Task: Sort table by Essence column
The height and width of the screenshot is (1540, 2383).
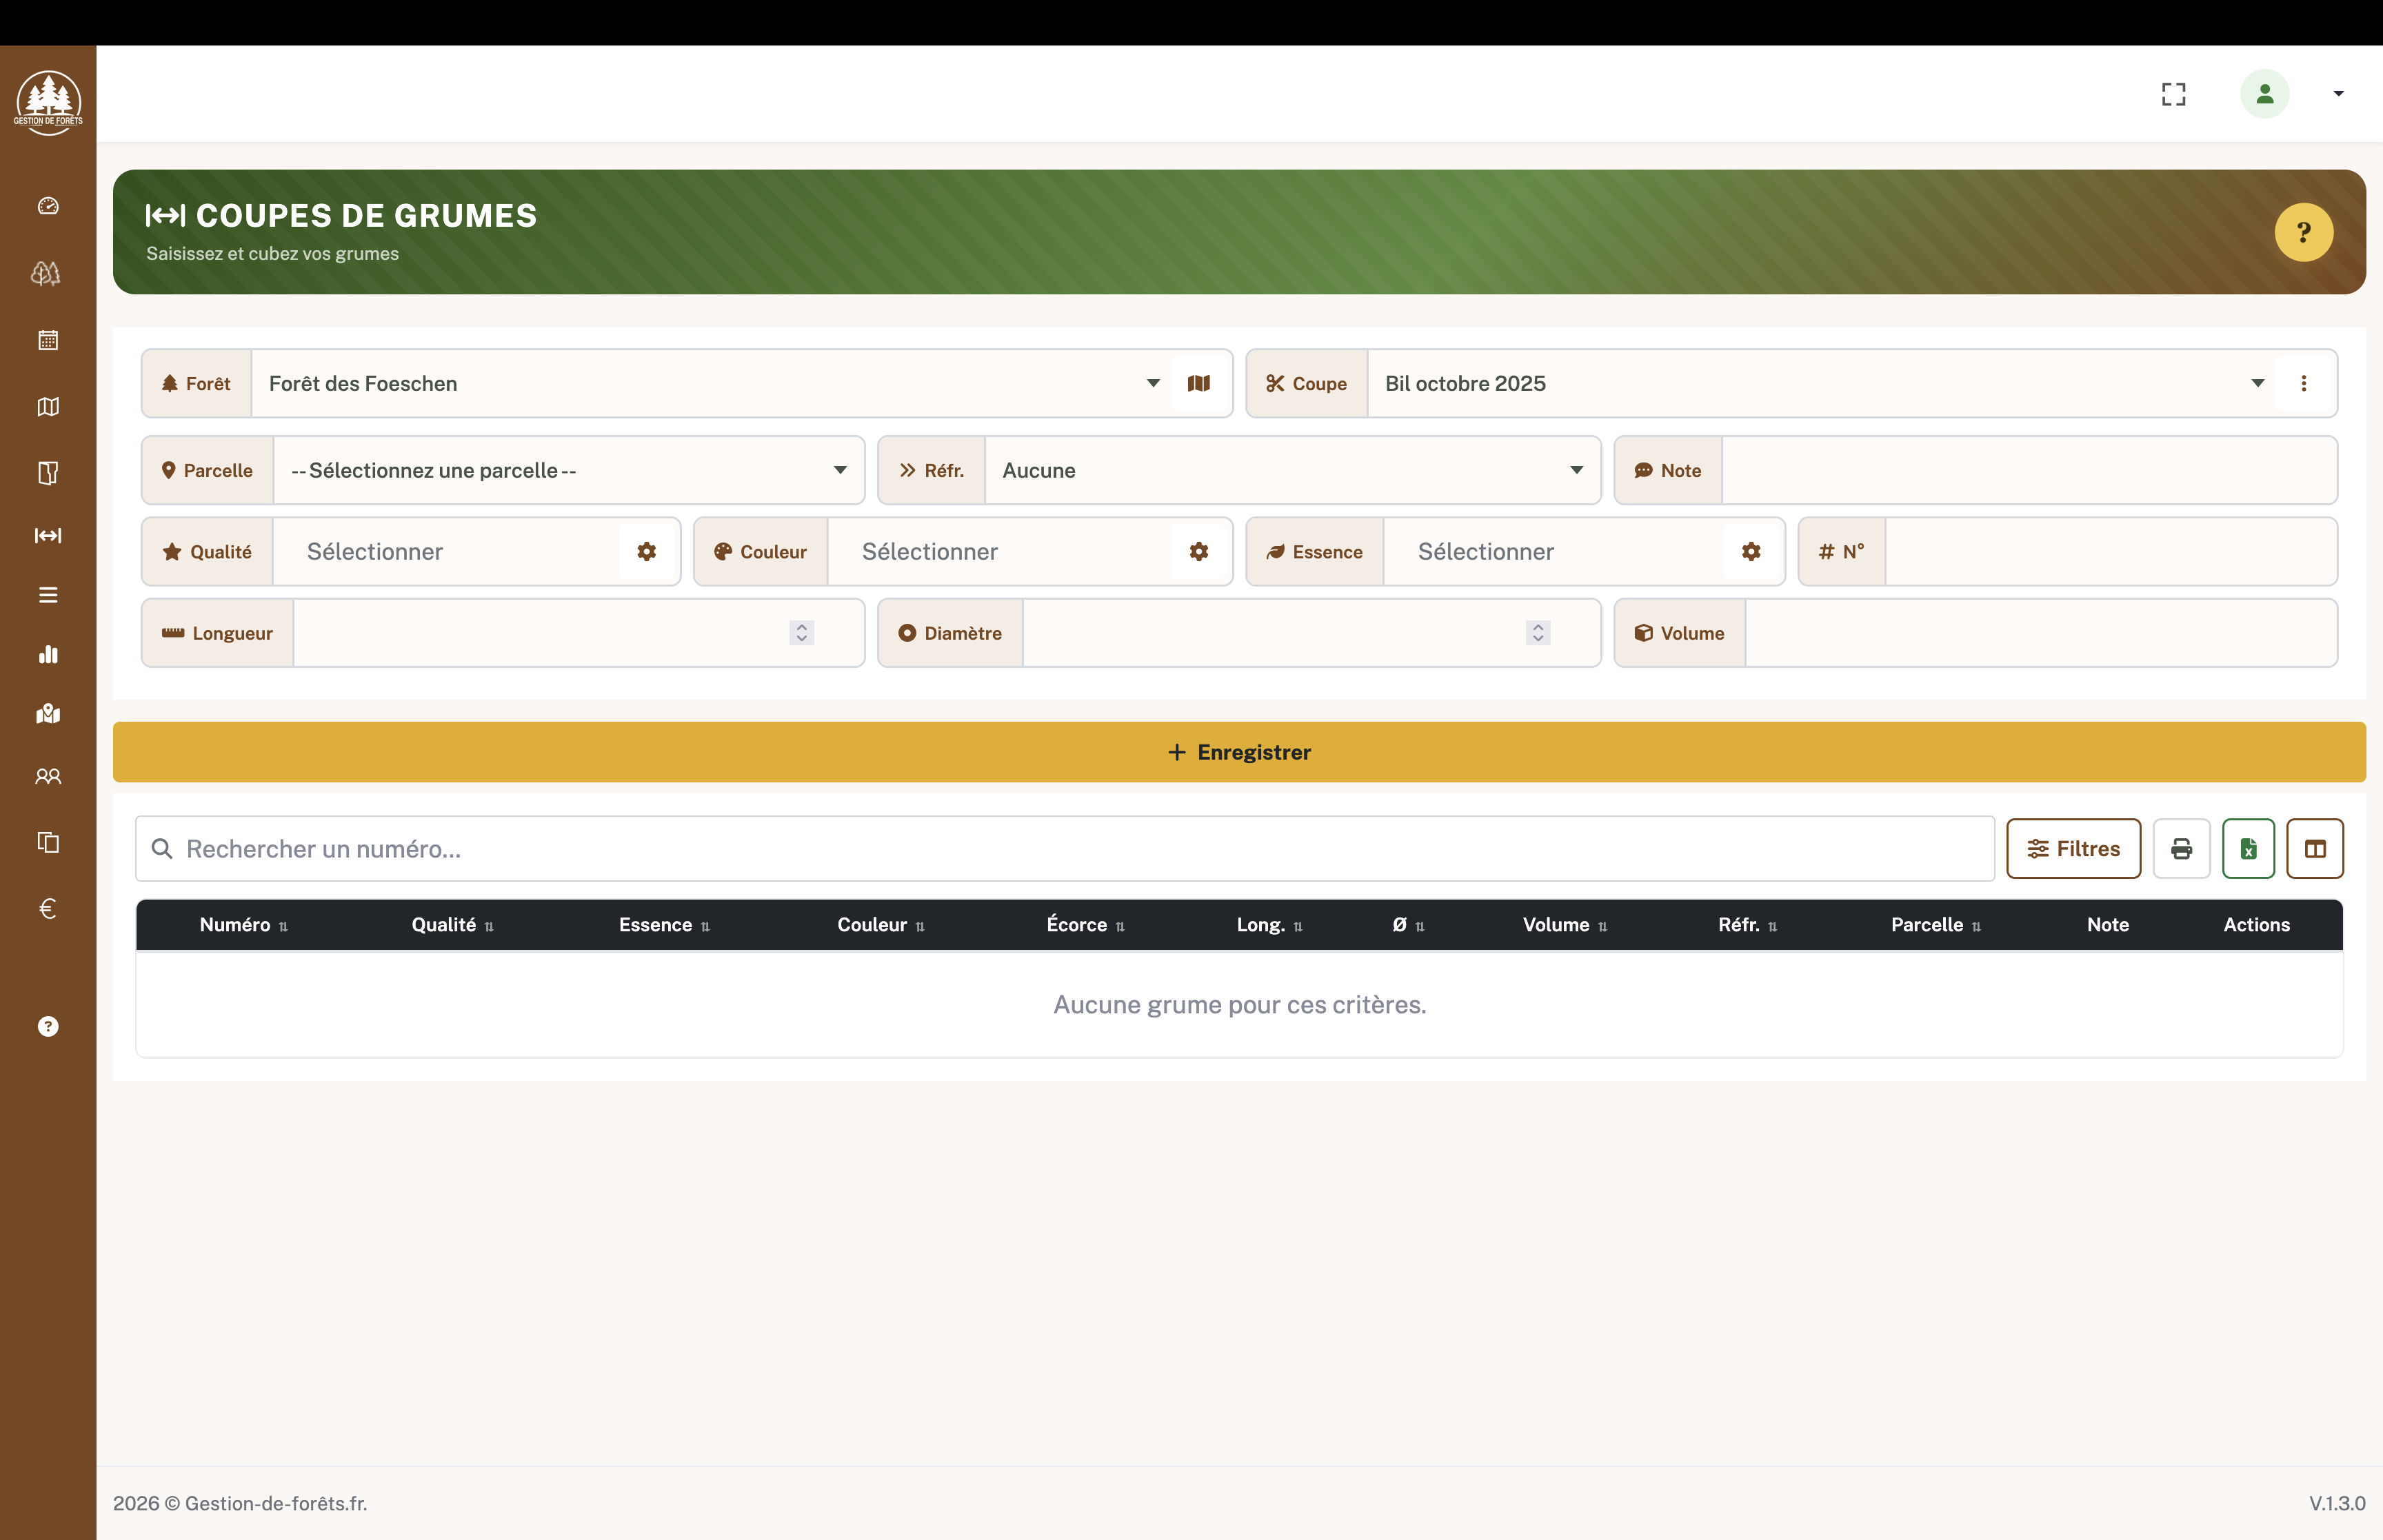Action: coord(664,925)
